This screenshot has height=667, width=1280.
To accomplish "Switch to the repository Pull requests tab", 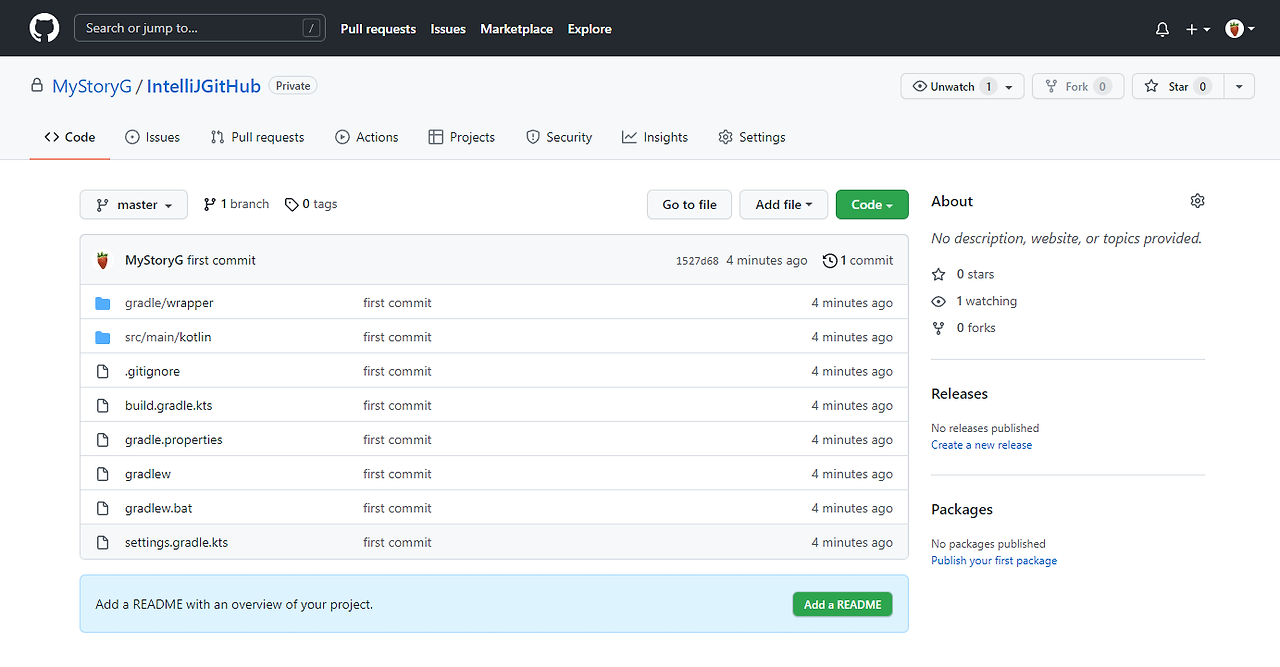I will click(x=257, y=137).
